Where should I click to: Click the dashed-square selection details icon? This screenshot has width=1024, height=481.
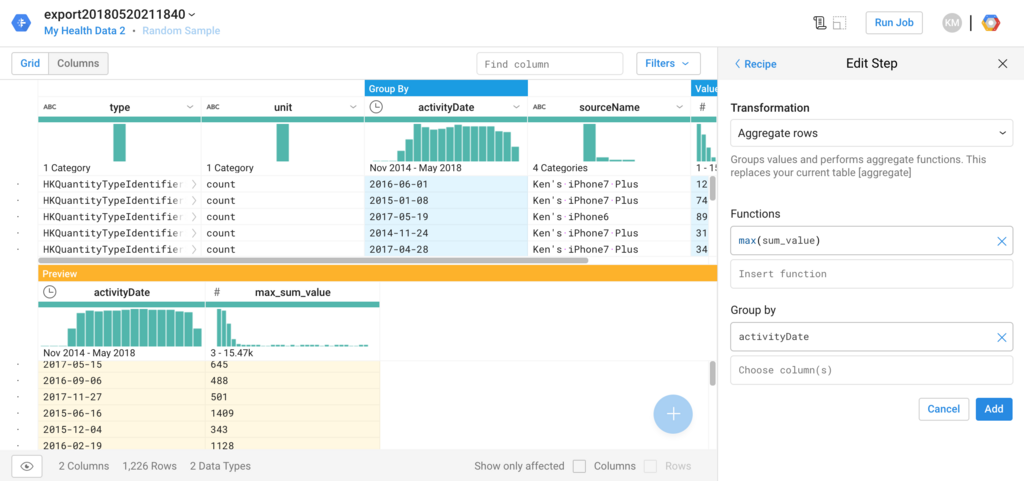(840, 23)
